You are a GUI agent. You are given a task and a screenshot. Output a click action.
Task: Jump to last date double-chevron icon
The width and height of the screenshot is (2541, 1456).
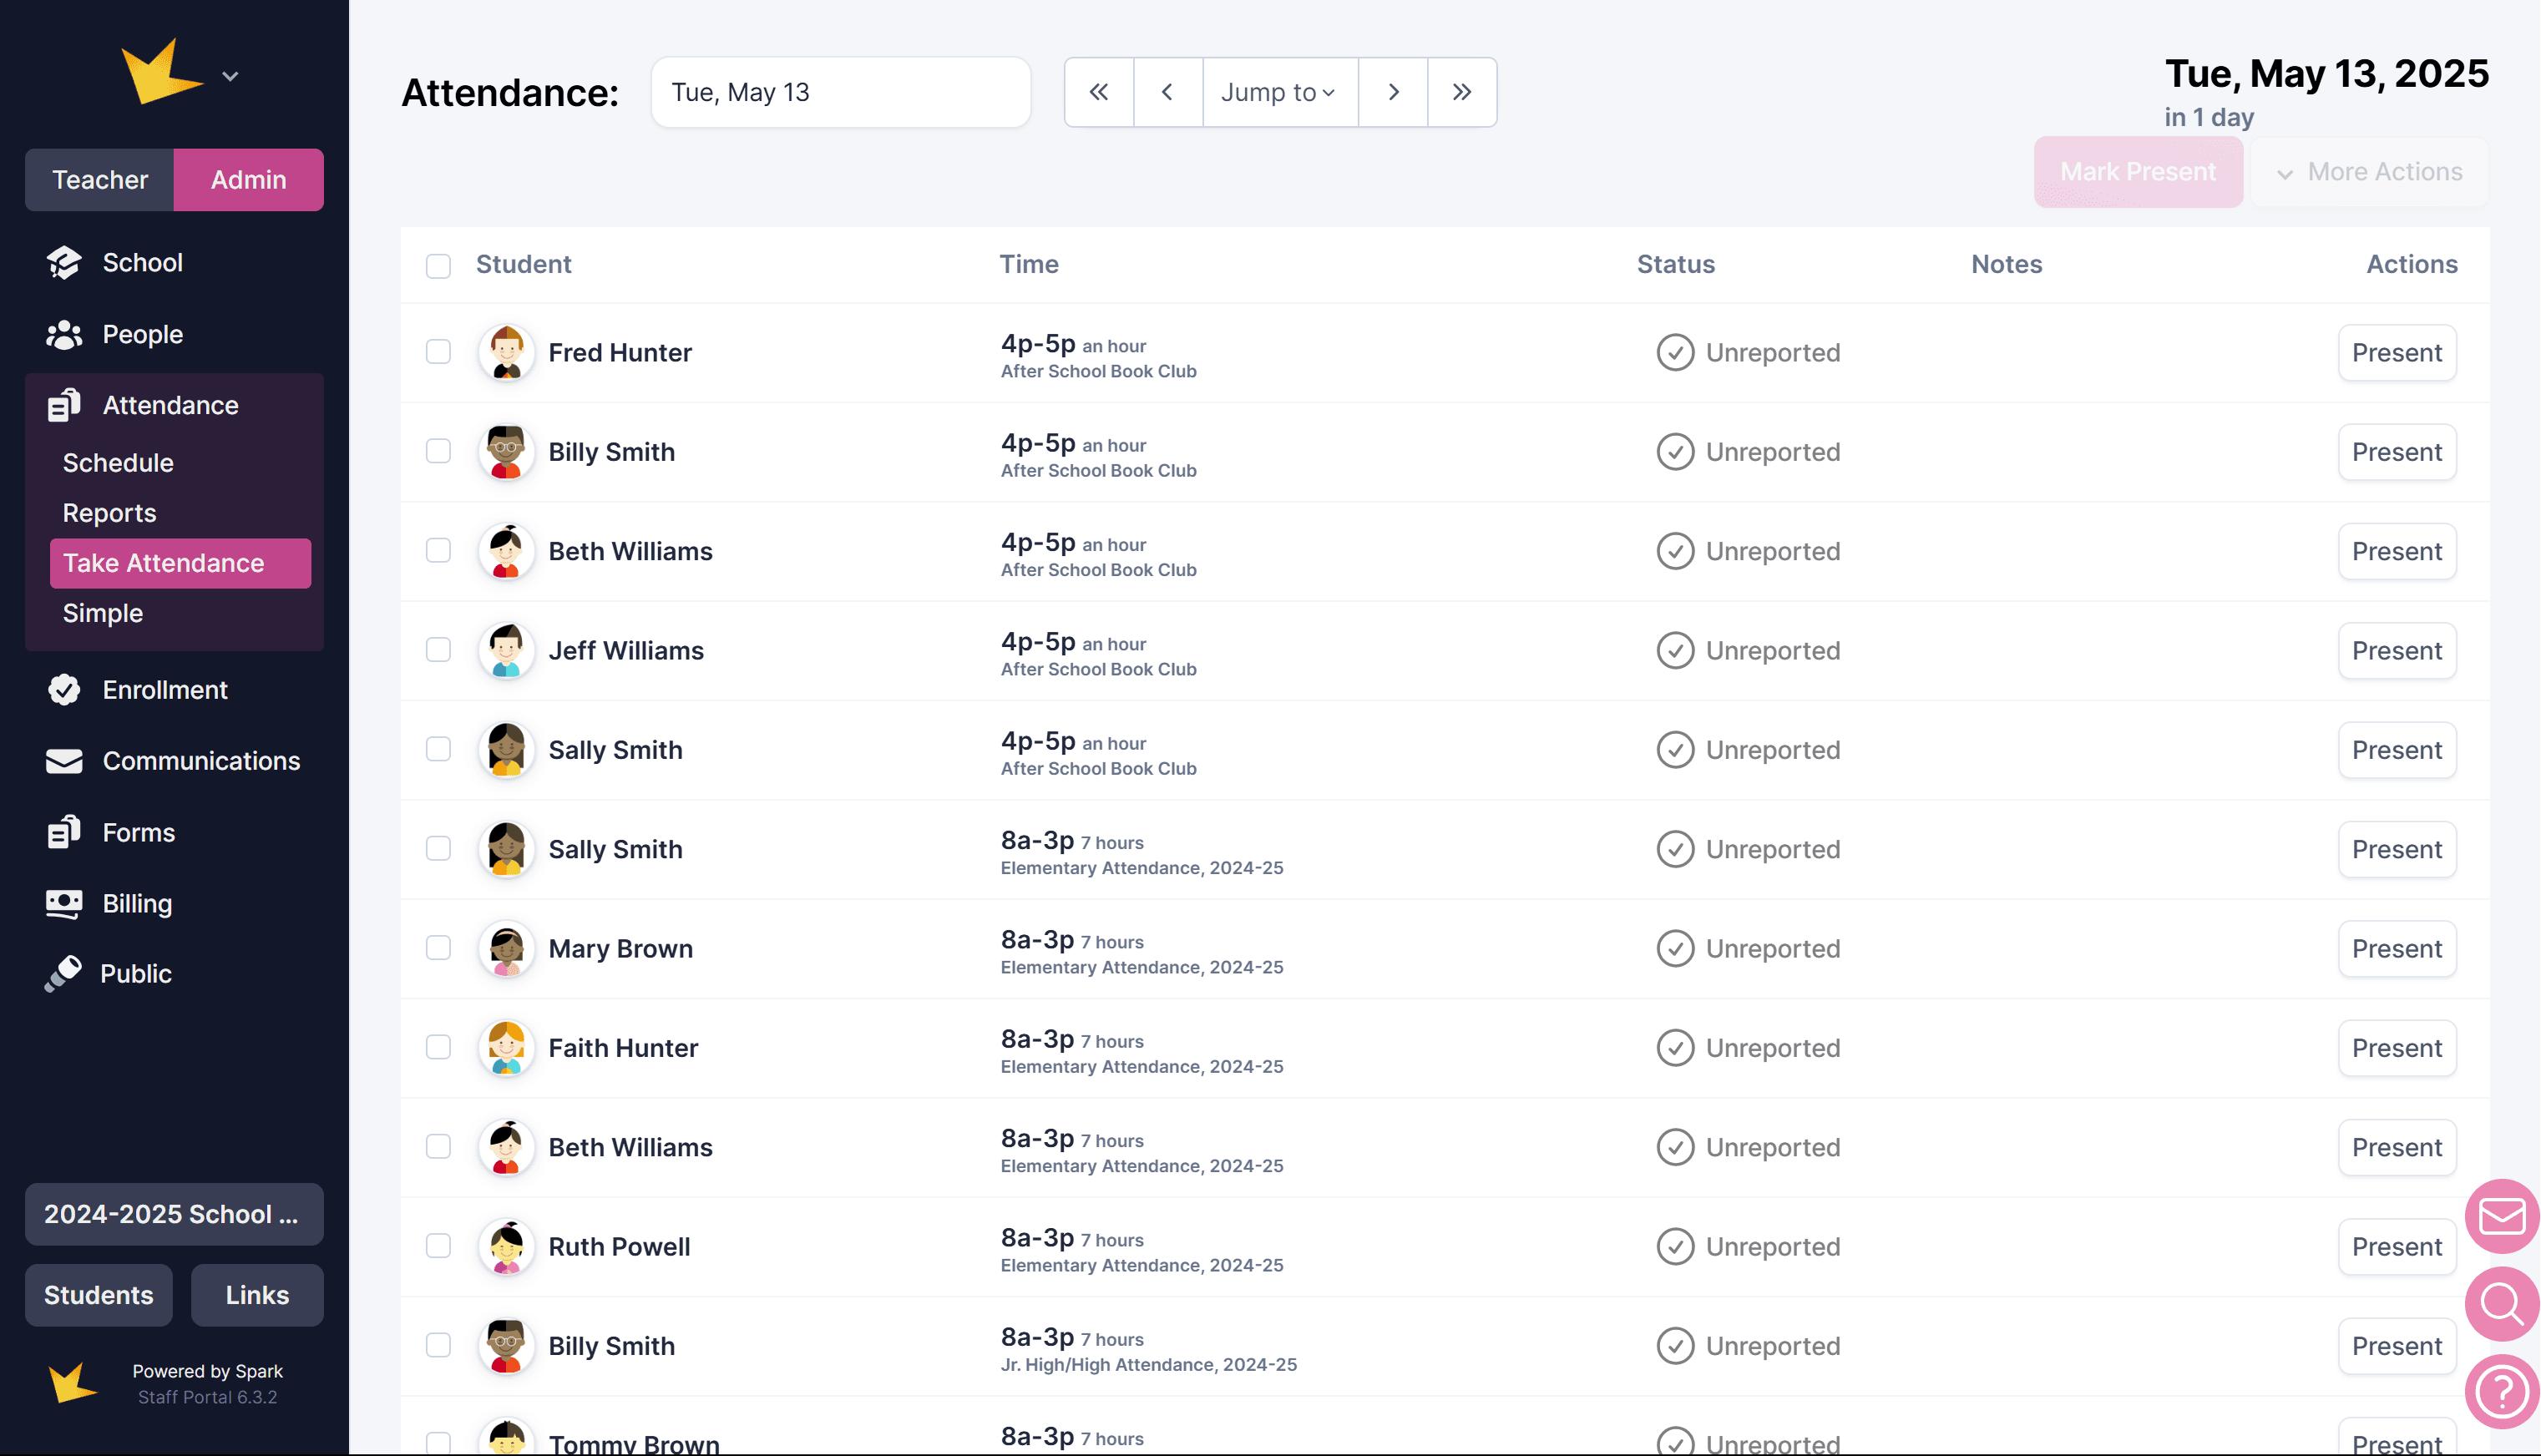[1461, 92]
